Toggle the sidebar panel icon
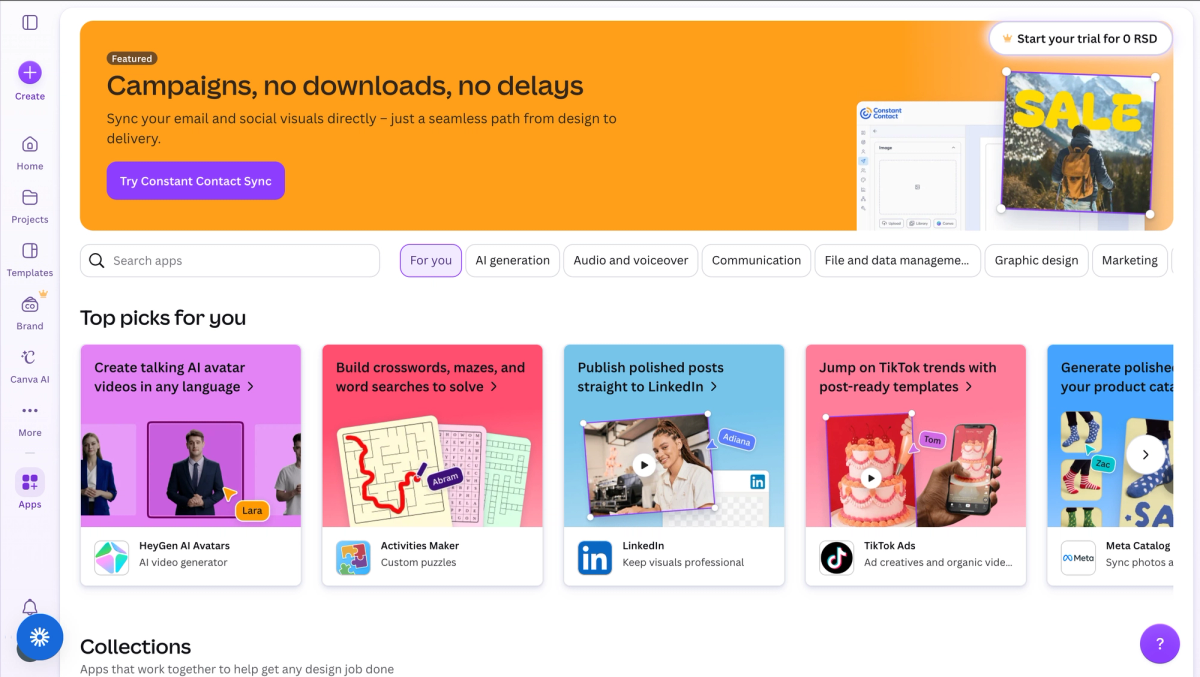This screenshot has height=677, width=1200. coord(30,22)
